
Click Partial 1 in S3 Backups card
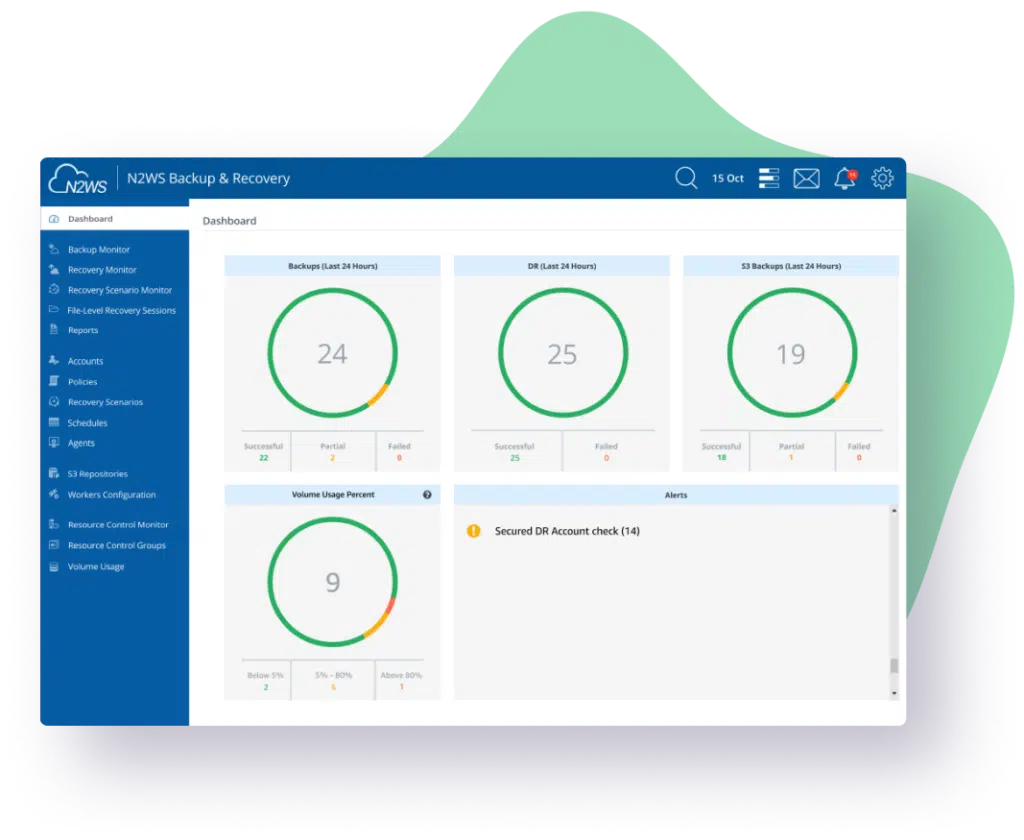pyautogui.click(x=792, y=451)
